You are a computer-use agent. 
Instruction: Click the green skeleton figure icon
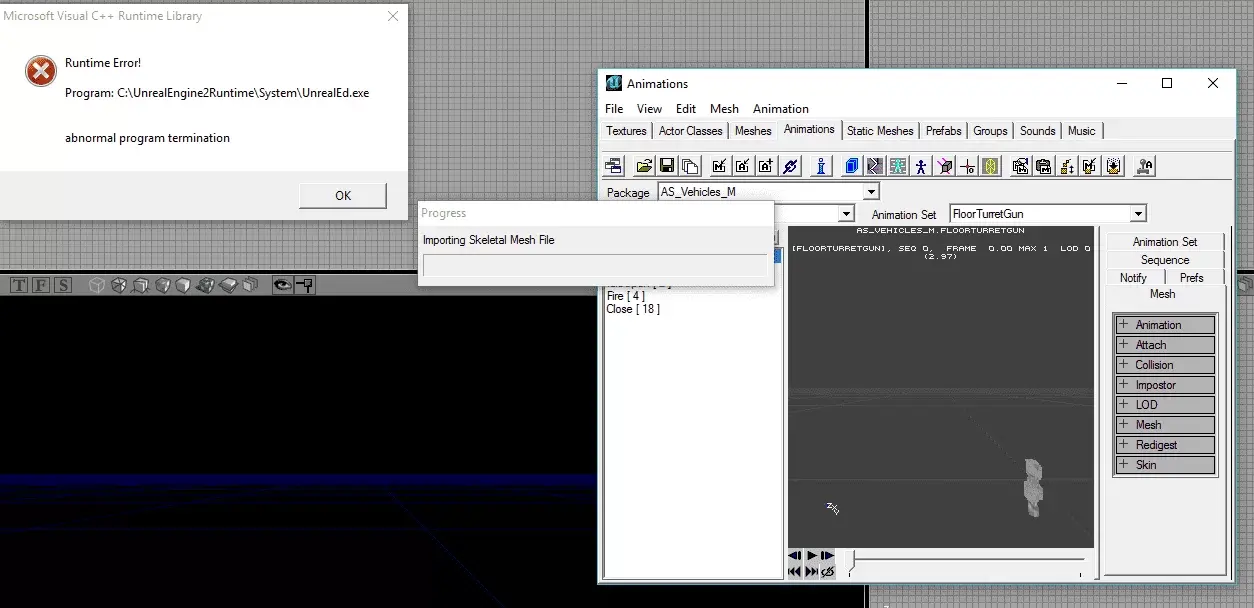tap(898, 166)
